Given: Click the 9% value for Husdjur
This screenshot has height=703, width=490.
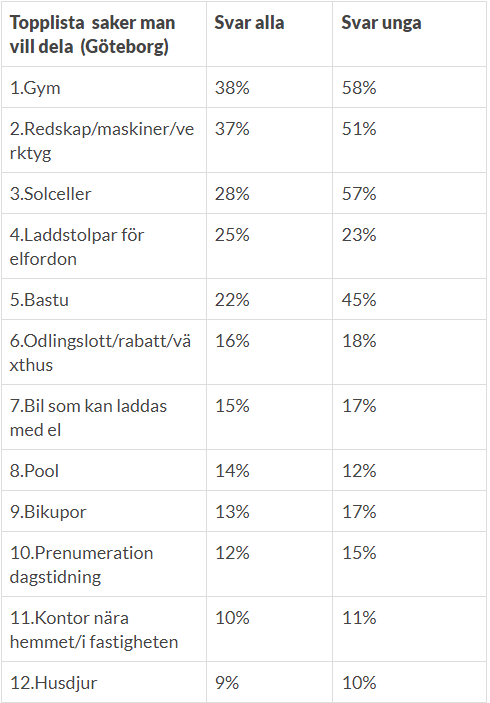Looking at the screenshot, I should pyautogui.click(x=227, y=683).
